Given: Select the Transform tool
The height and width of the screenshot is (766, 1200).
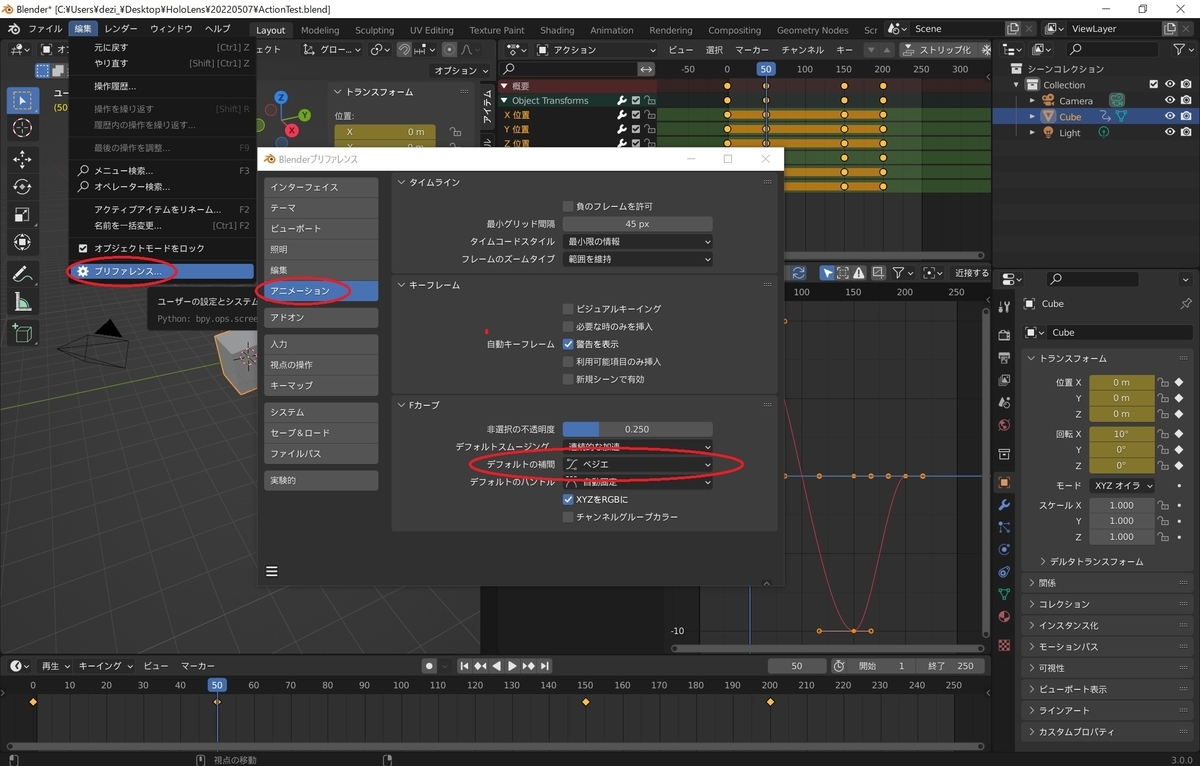Looking at the screenshot, I should point(22,243).
